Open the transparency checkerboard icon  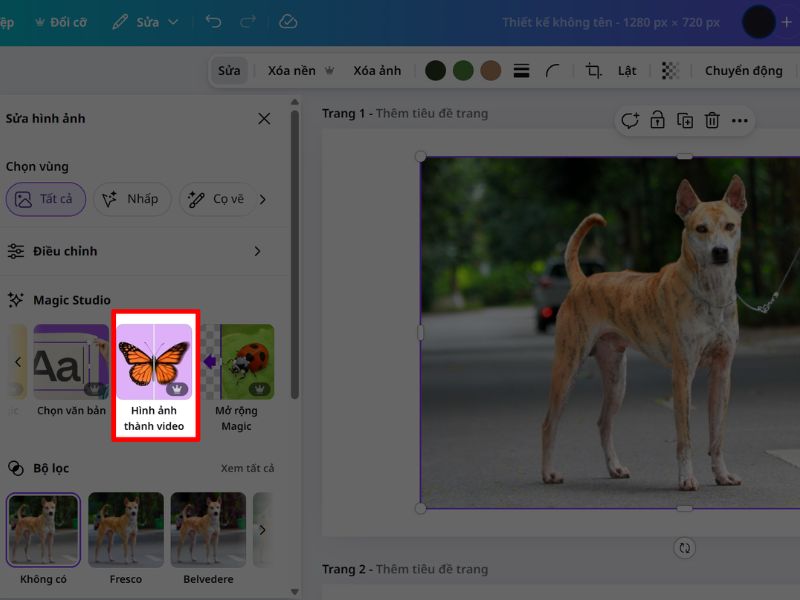(670, 71)
